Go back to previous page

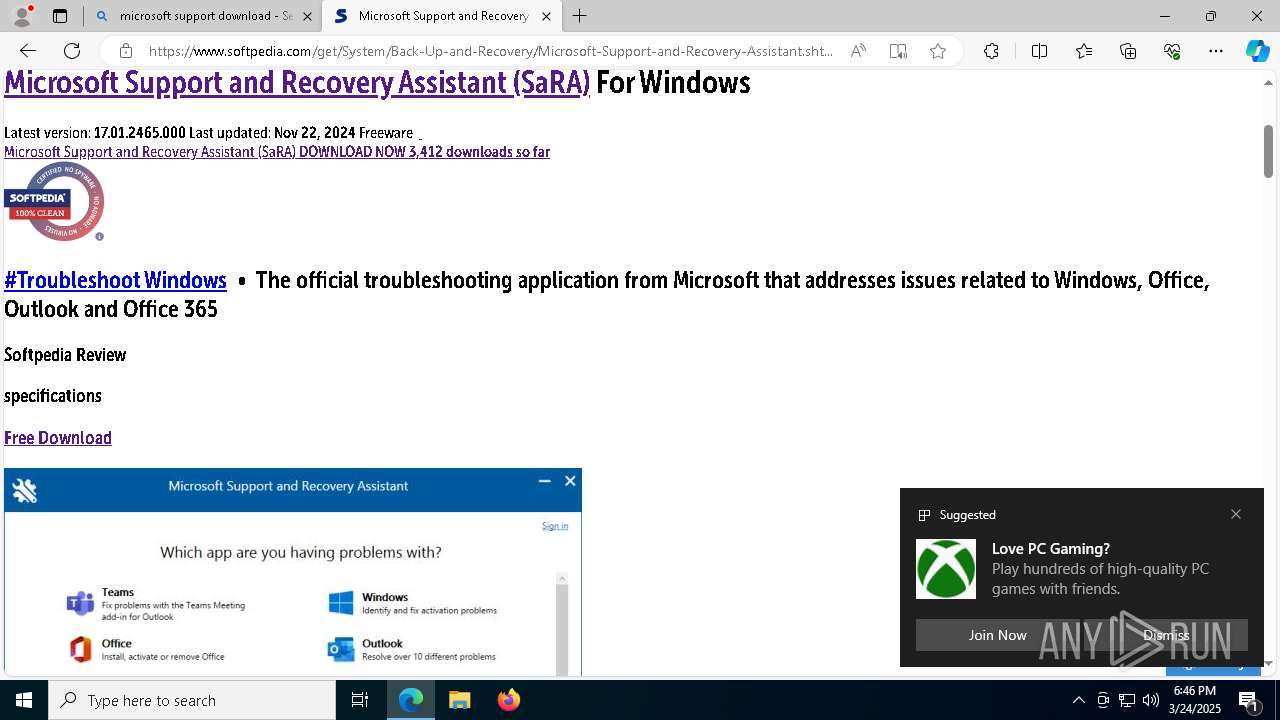[x=28, y=51]
